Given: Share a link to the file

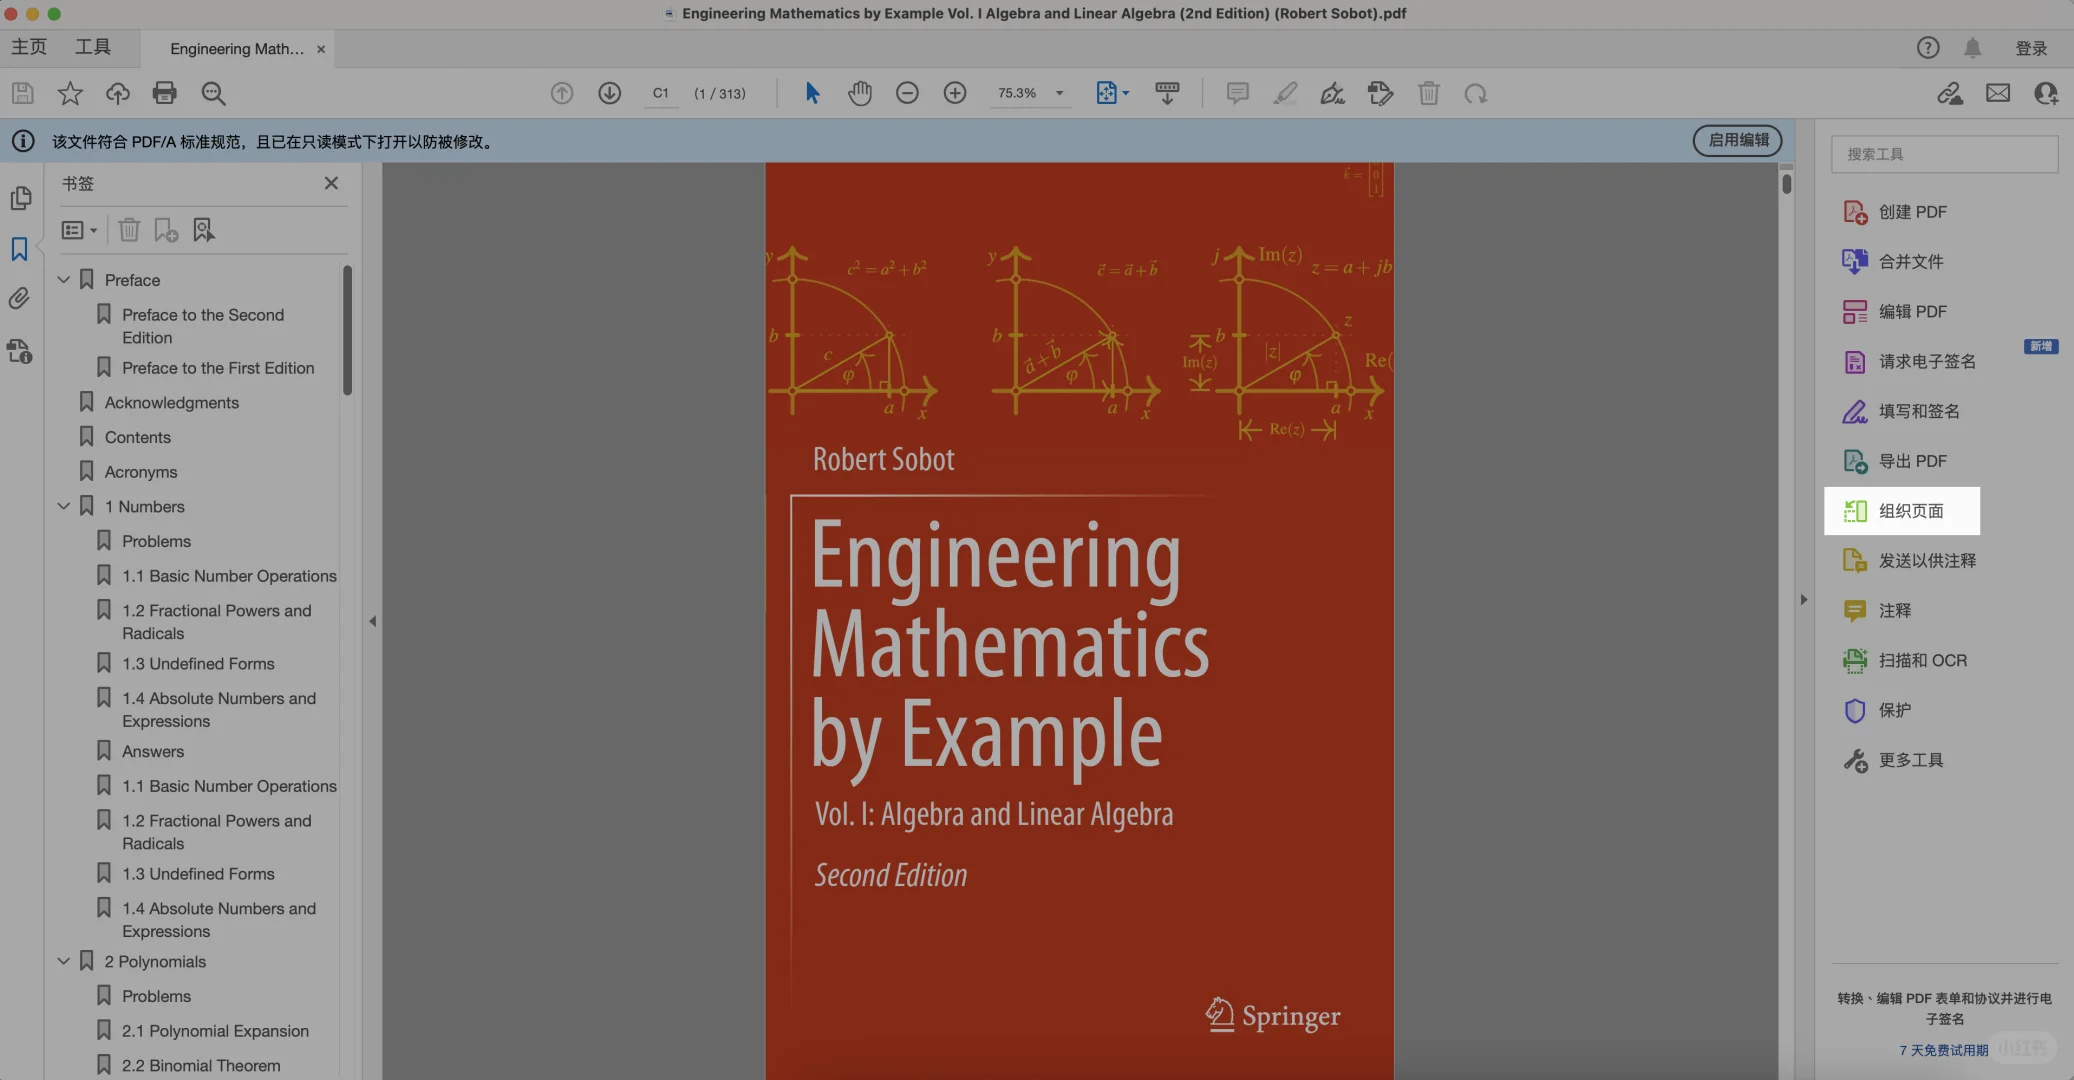Looking at the screenshot, I should 1950,93.
